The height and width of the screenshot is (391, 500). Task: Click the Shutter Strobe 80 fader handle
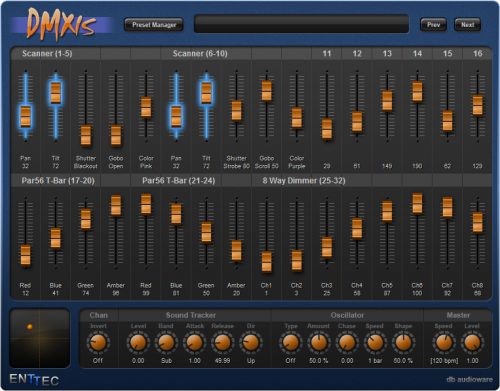point(237,110)
